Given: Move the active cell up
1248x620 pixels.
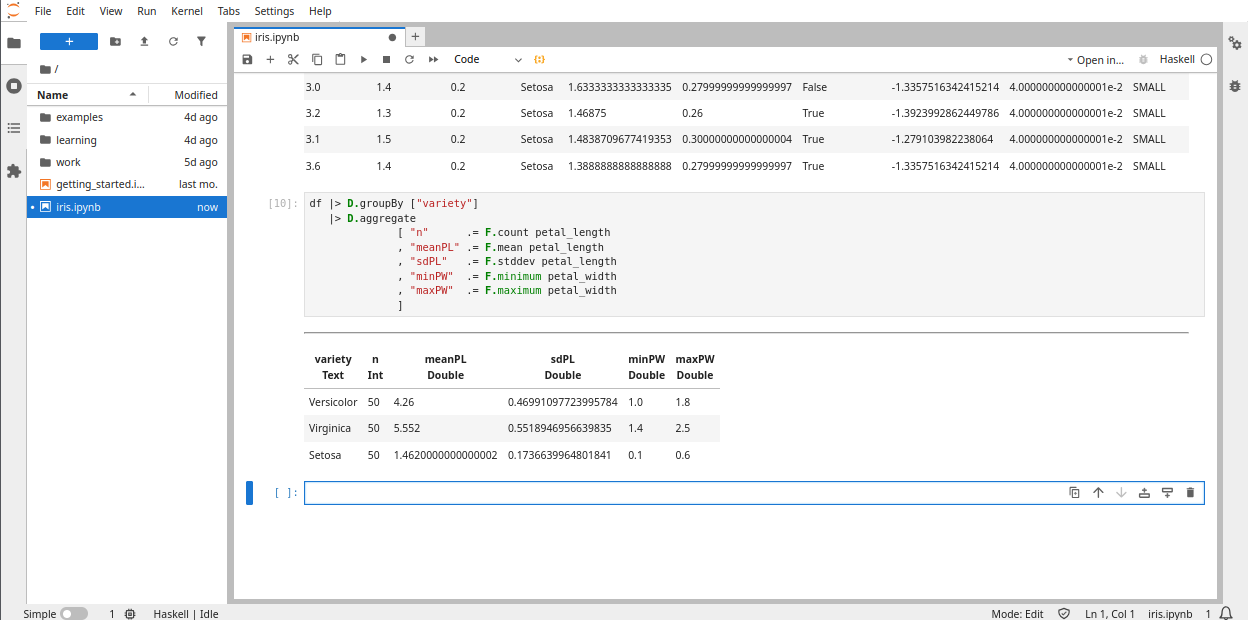Looking at the screenshot, I should point(1098,493).
